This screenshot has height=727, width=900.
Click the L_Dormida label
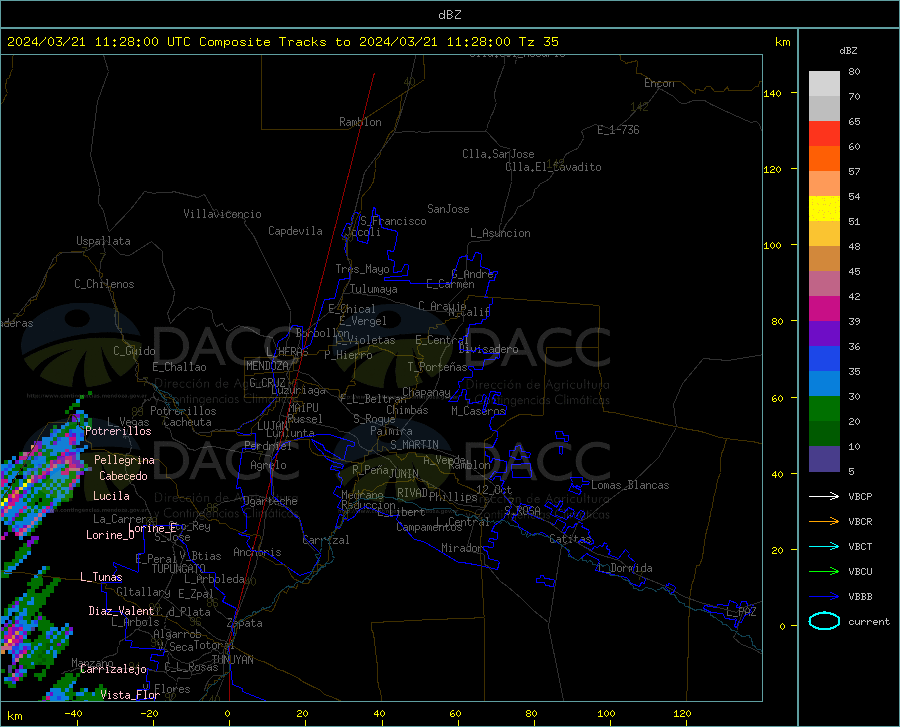pyautogui.click(x=624, y=568)
